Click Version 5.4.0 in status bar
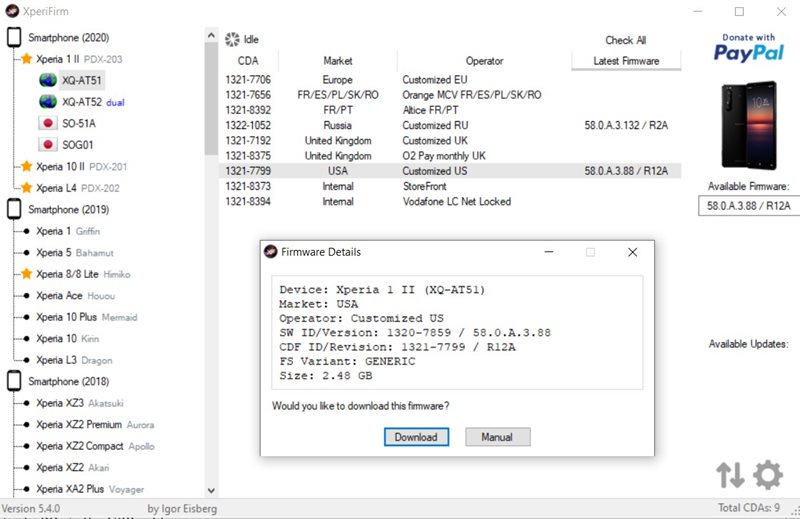800x519 pixels. coord(31,509)
